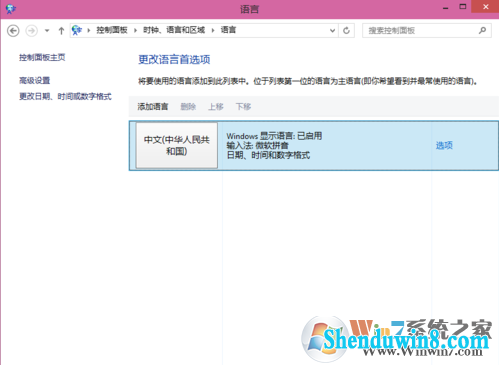Select the 中文(中华人民共和国) language tile

pos(177,146)
